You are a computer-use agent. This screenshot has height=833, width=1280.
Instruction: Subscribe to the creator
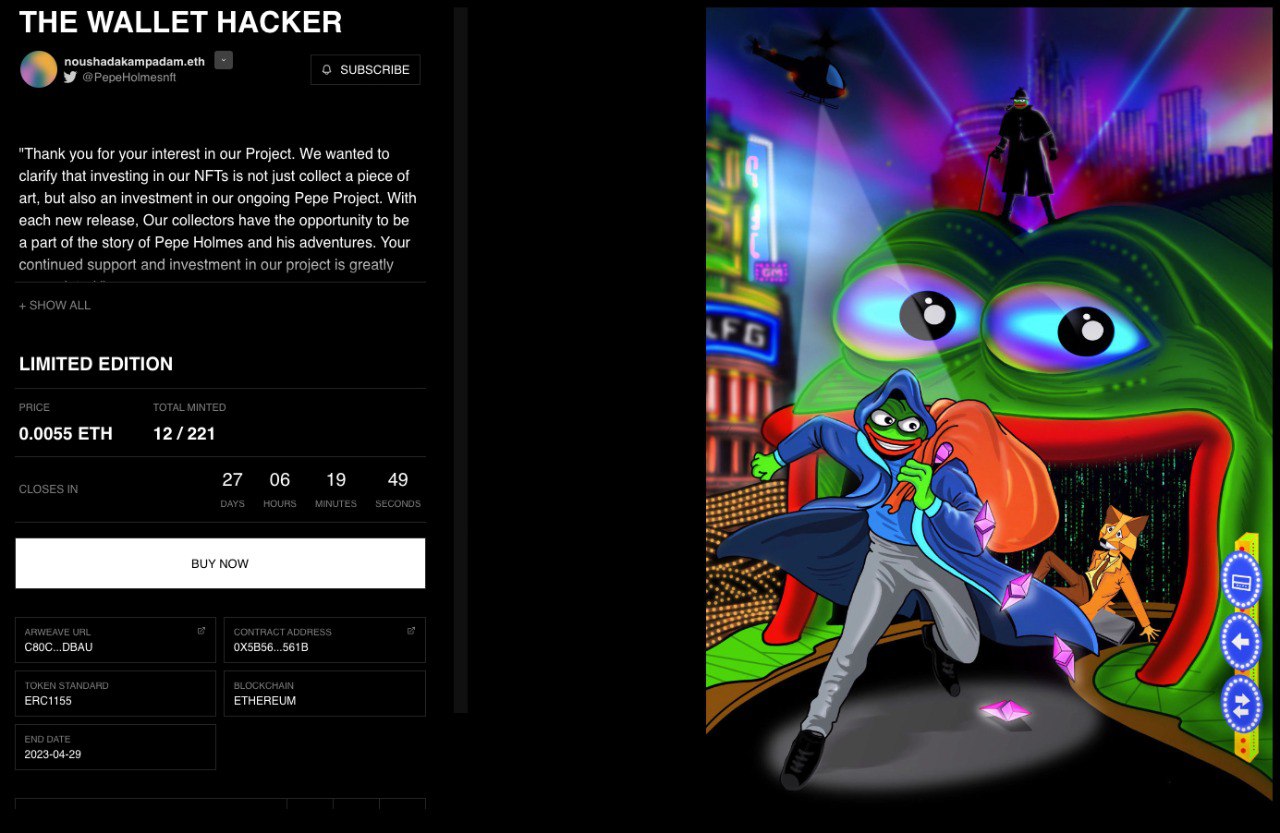[365, 70]
